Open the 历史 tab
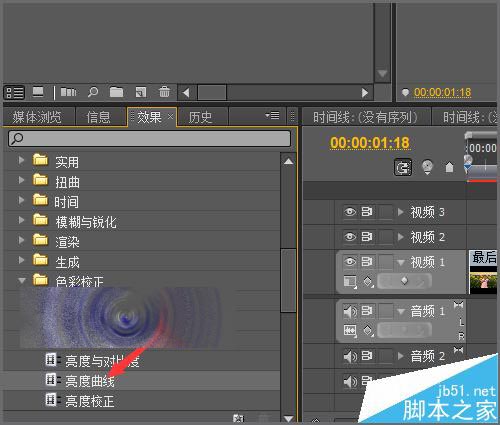500x425 pixels. click(200, 117)
